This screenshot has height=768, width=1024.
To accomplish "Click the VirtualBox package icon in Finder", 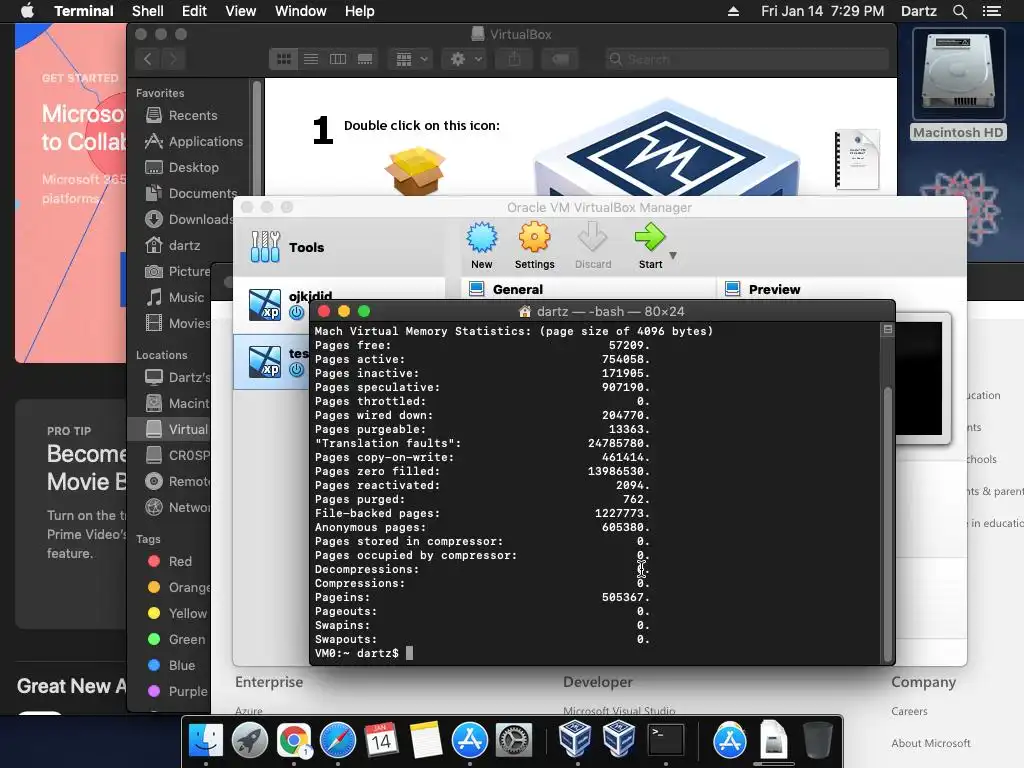I will tap(415, 170).
